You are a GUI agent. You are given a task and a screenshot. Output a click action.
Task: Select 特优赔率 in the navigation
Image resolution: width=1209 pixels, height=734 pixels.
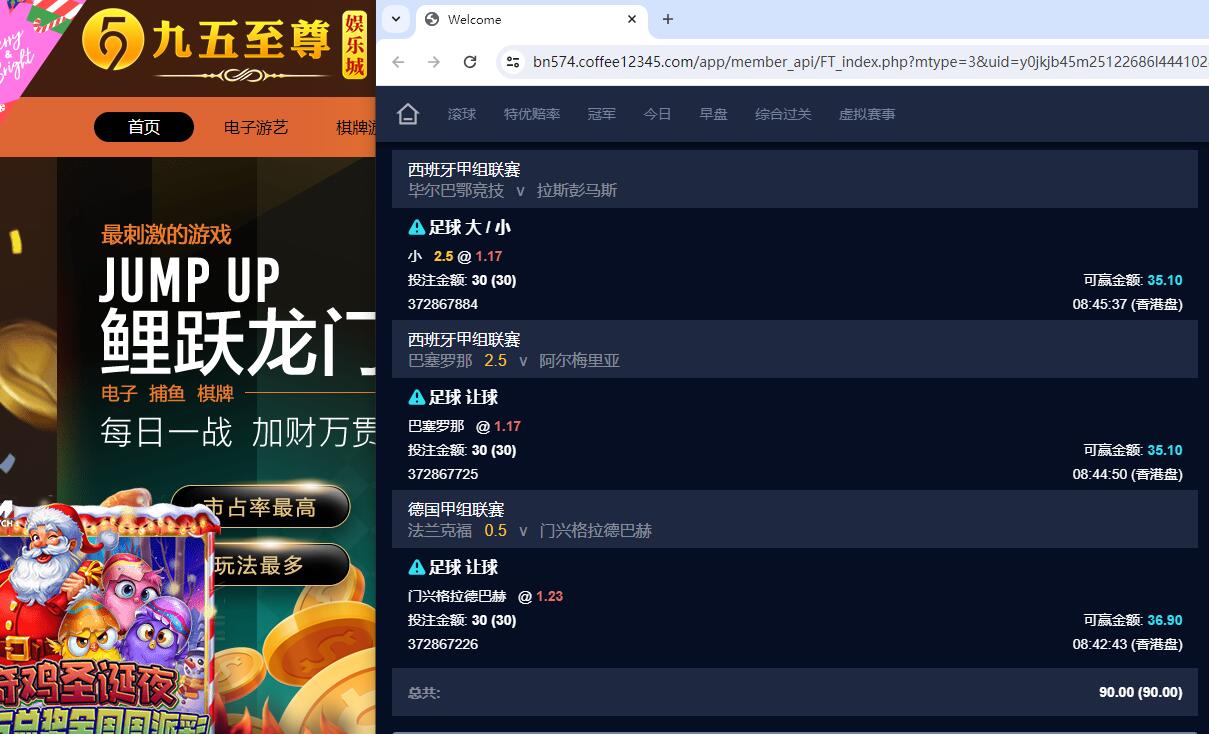(x=532, y=114)
